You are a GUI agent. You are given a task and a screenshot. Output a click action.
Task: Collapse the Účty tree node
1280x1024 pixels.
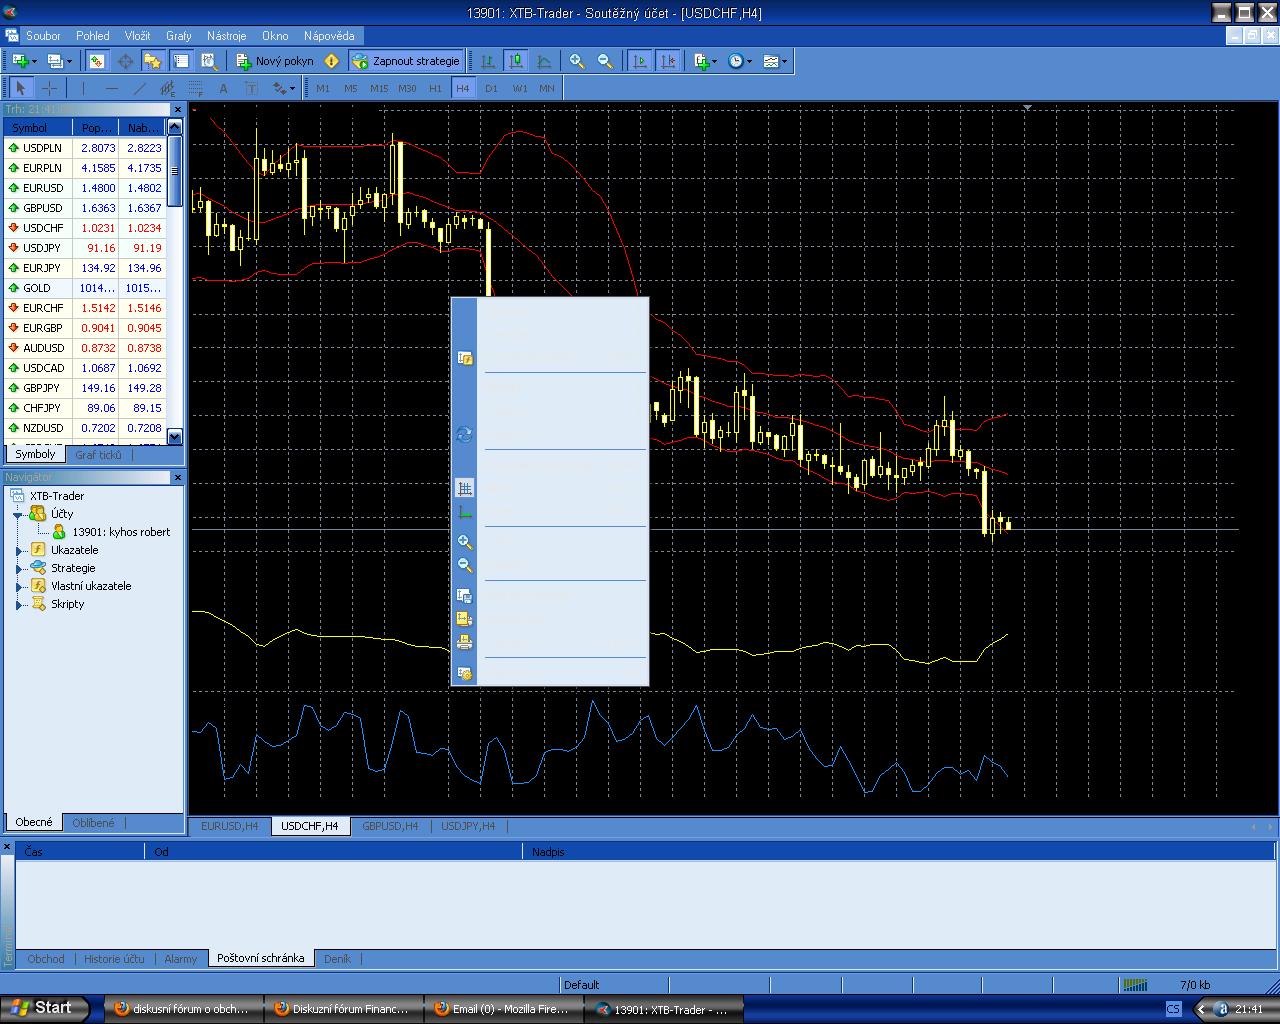coord(18,514)
